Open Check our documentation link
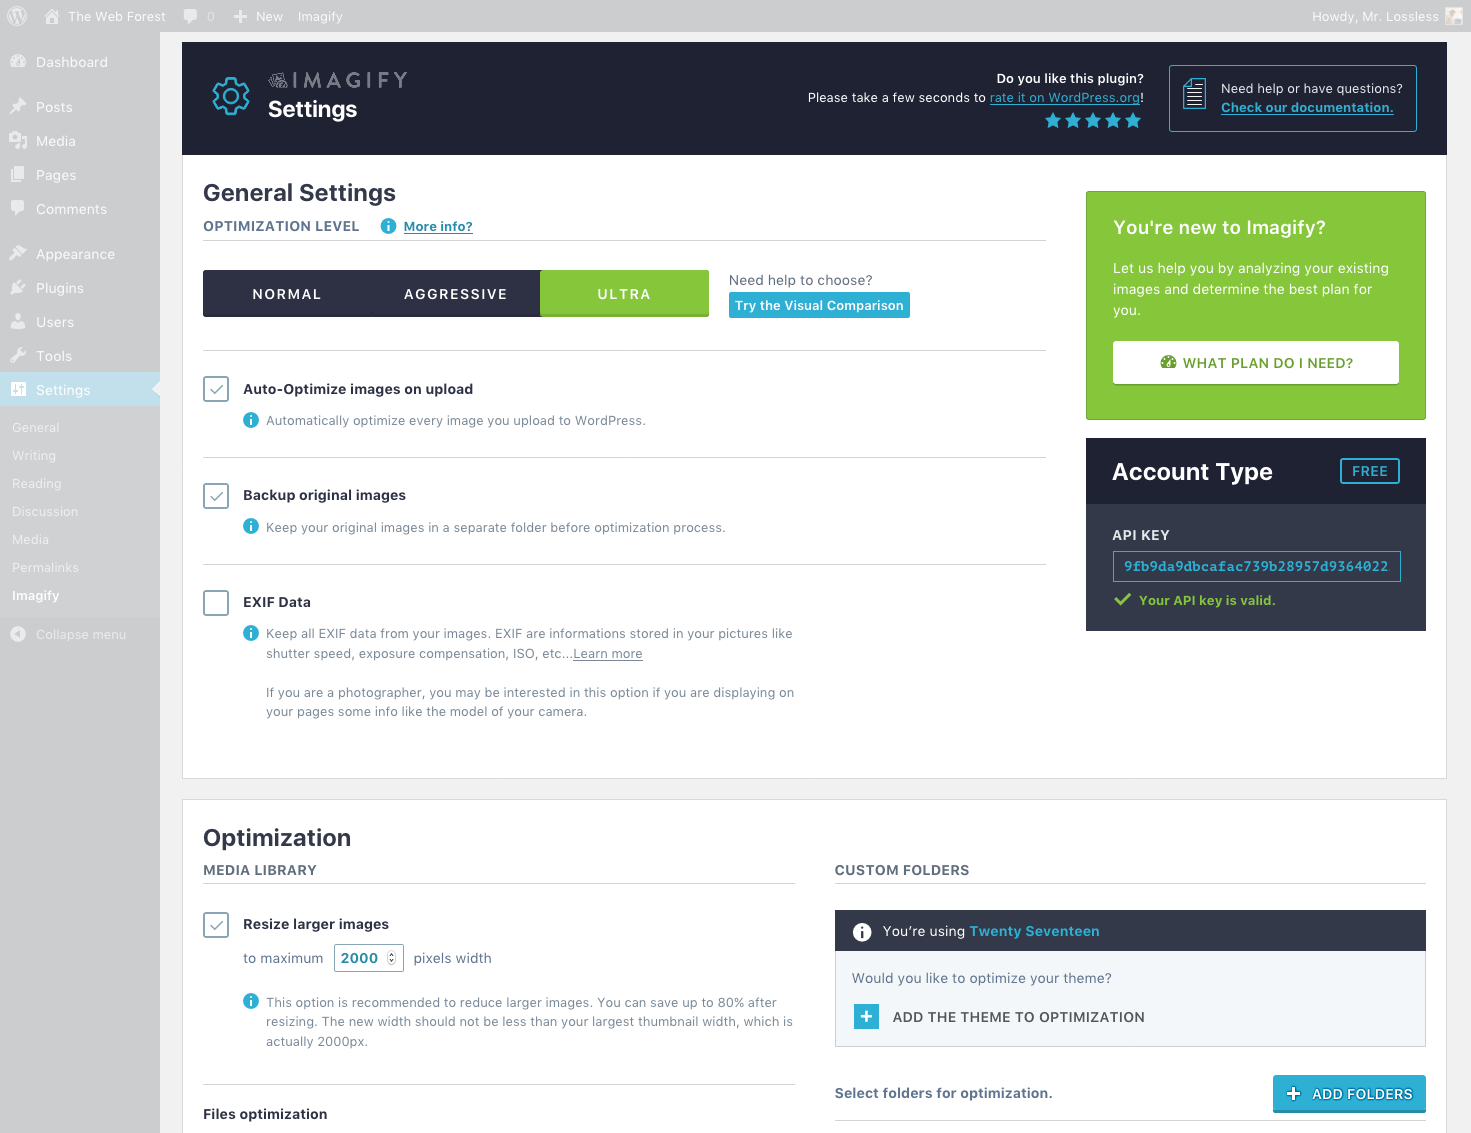Viewport: 1471px width, 1133px height. (1307, 107)
